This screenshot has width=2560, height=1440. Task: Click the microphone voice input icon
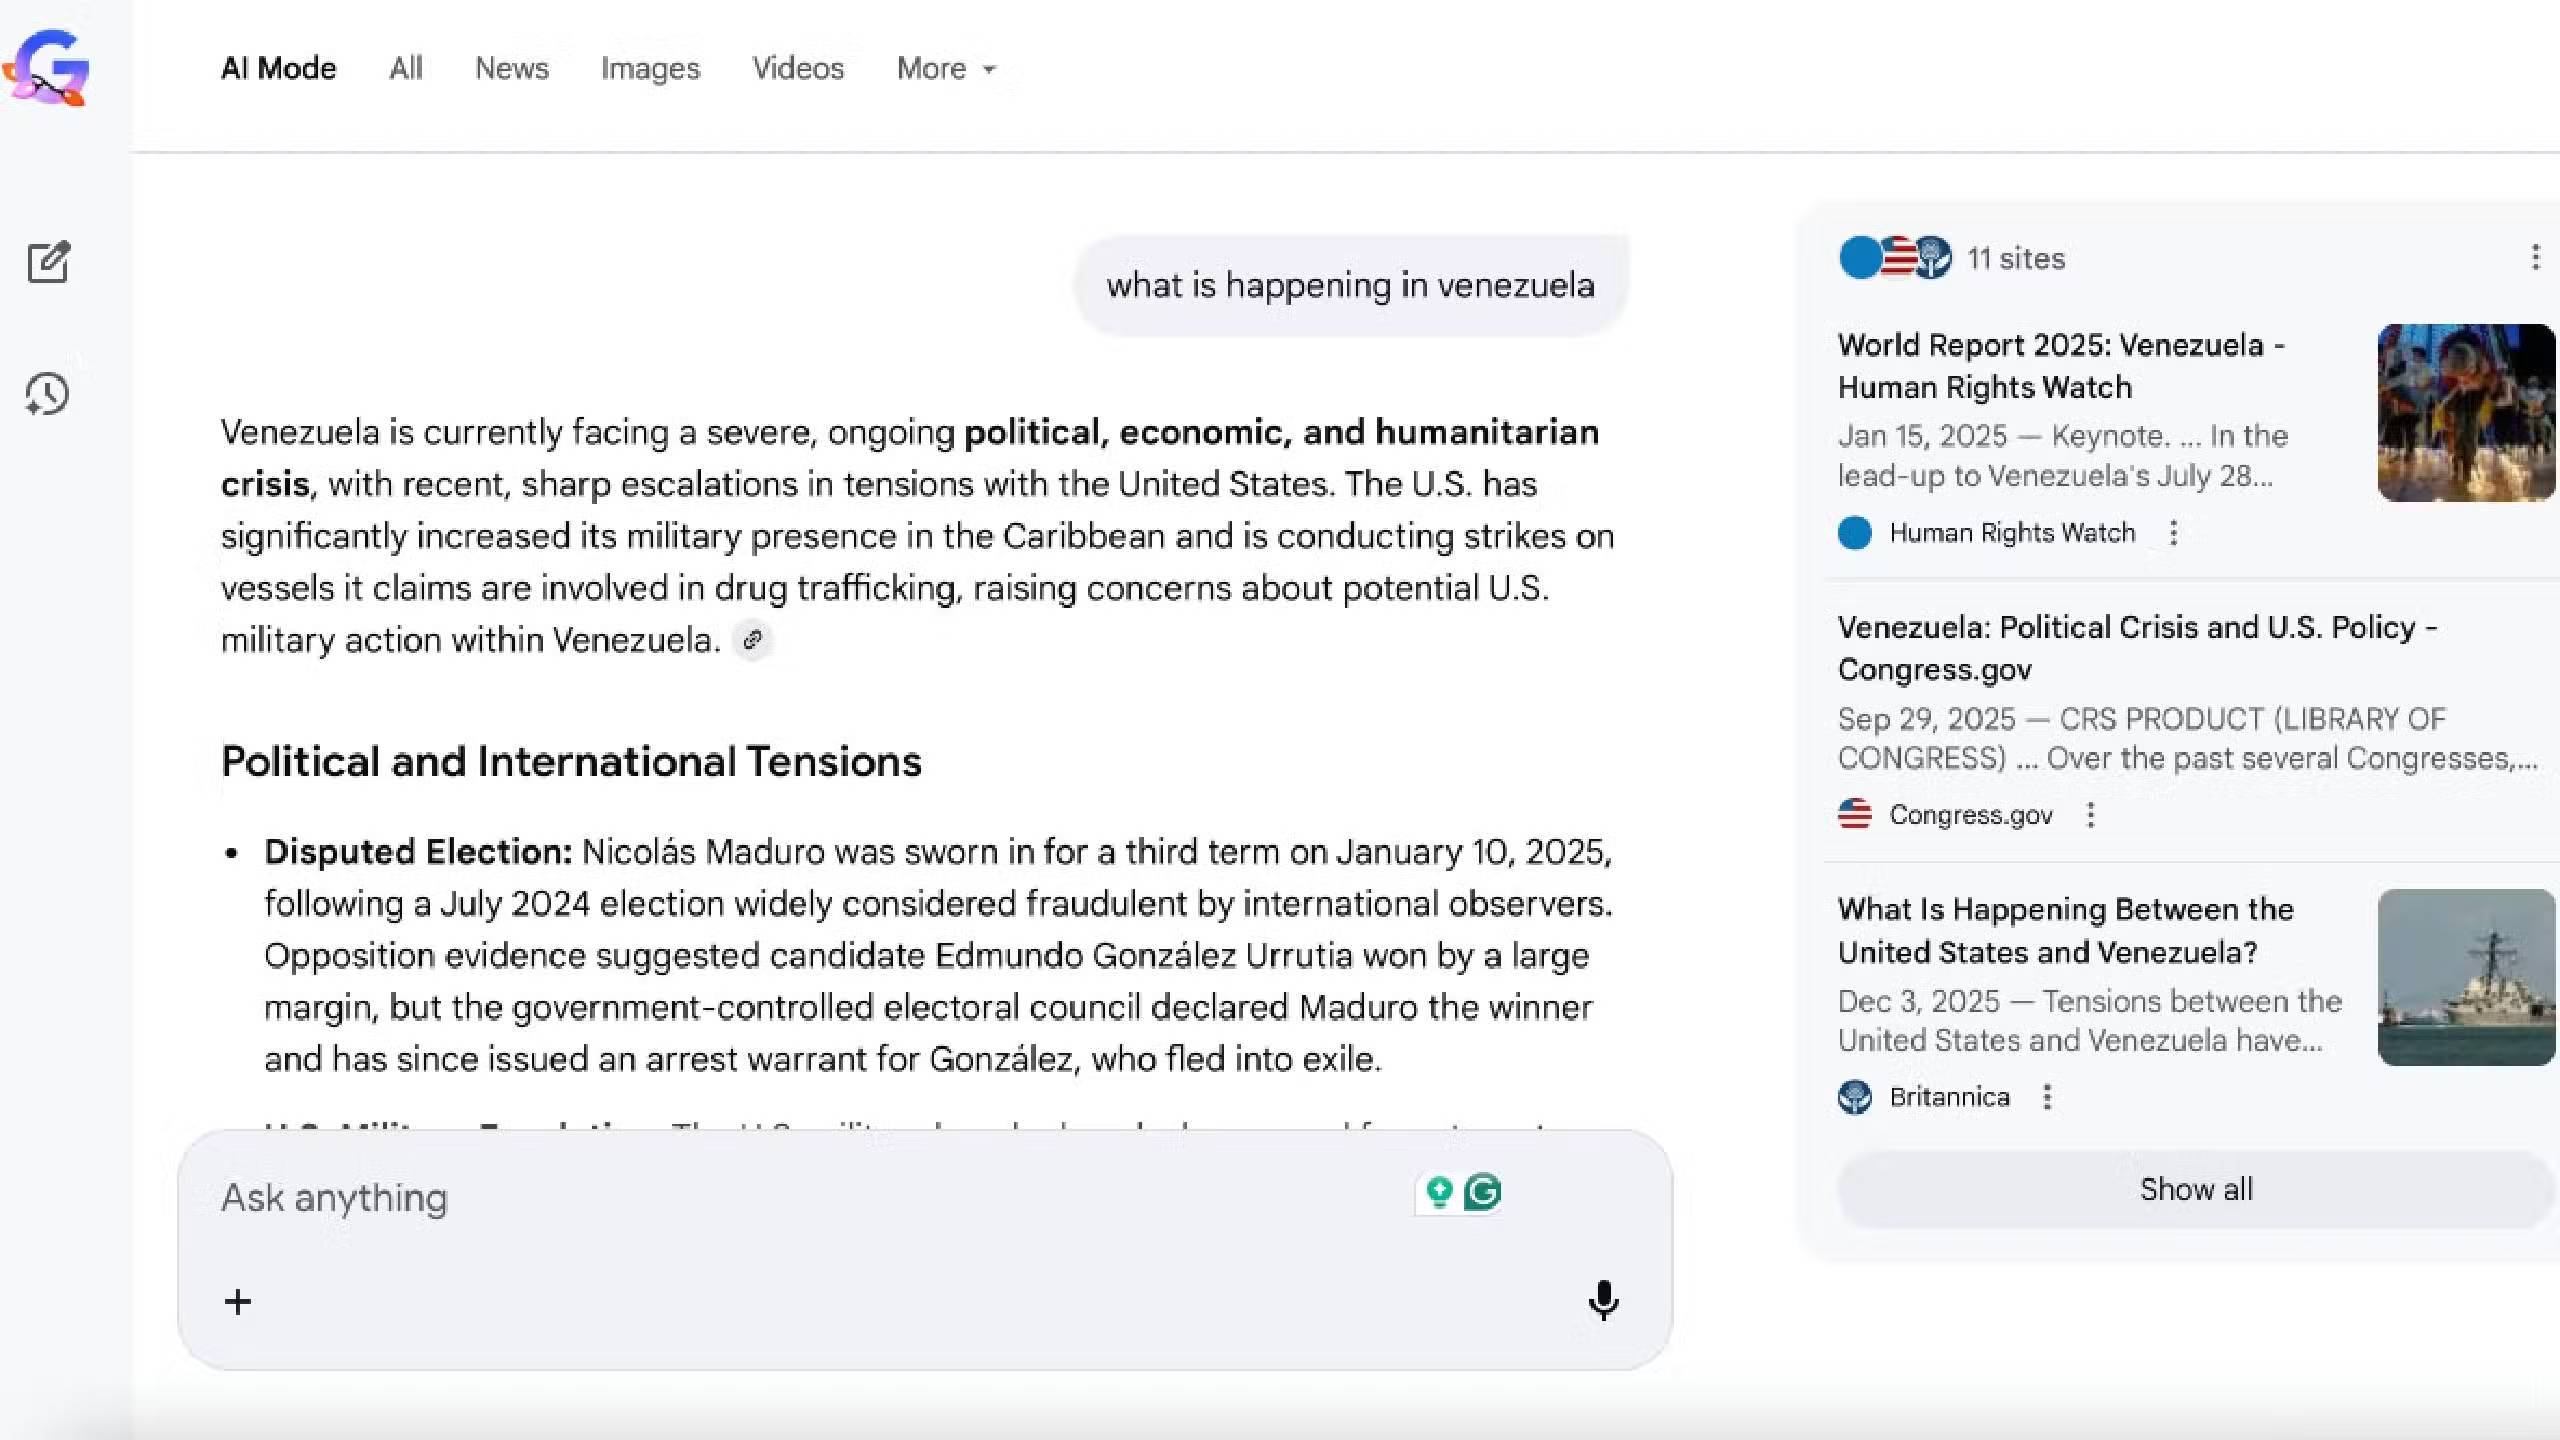(x=1603, y=1300)
